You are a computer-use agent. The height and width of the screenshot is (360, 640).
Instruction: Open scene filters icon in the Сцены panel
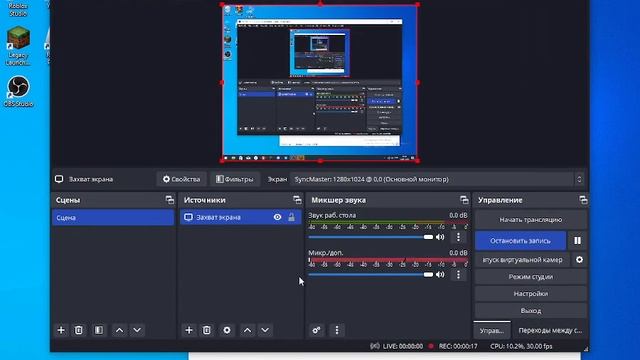99,330
